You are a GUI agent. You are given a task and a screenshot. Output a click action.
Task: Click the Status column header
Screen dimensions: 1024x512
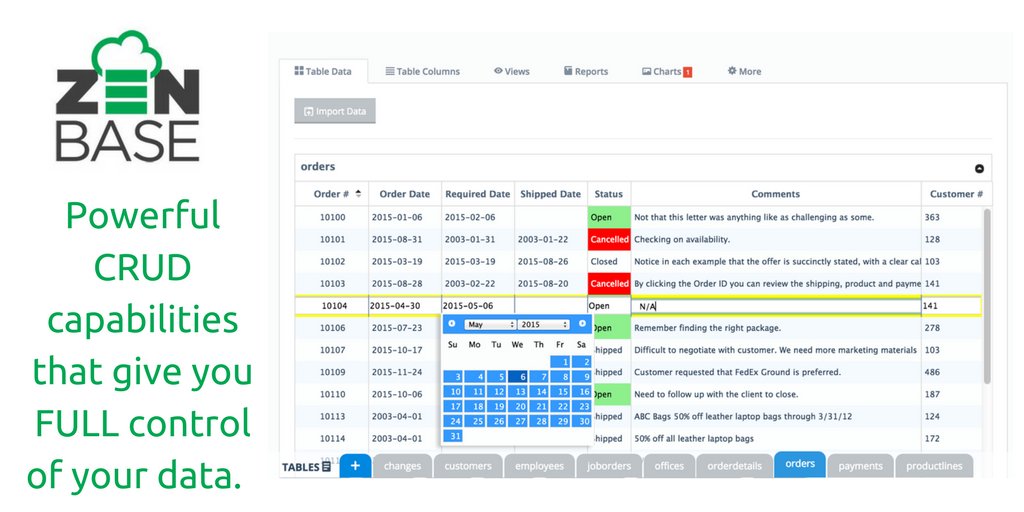click(x=609, y=194)
